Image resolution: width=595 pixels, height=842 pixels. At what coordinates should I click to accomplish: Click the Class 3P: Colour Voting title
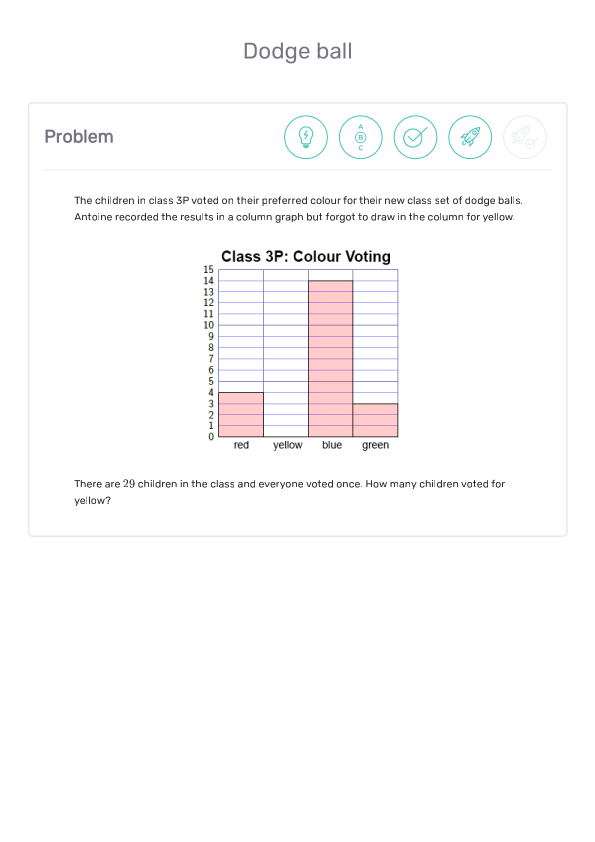pyautogui.click(x=306, y=257)
